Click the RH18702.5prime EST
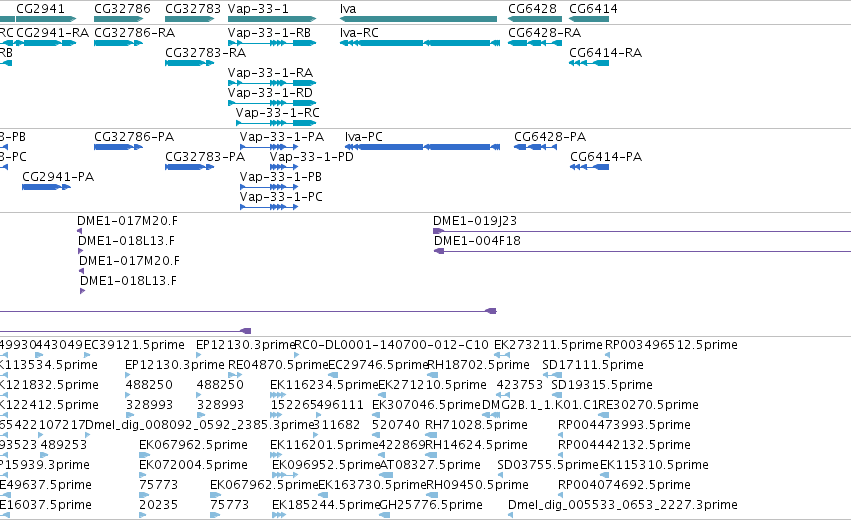851x520 pixels. (x=479, y=365)
